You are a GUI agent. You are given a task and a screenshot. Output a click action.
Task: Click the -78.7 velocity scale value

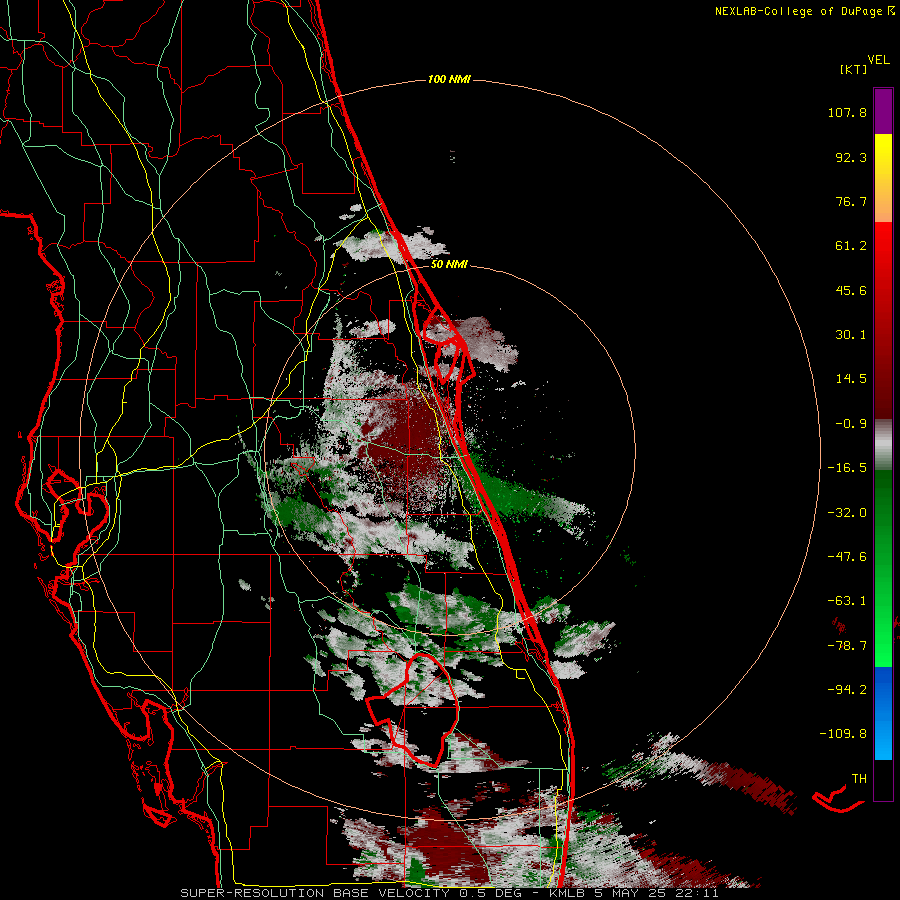click(847, 646)
